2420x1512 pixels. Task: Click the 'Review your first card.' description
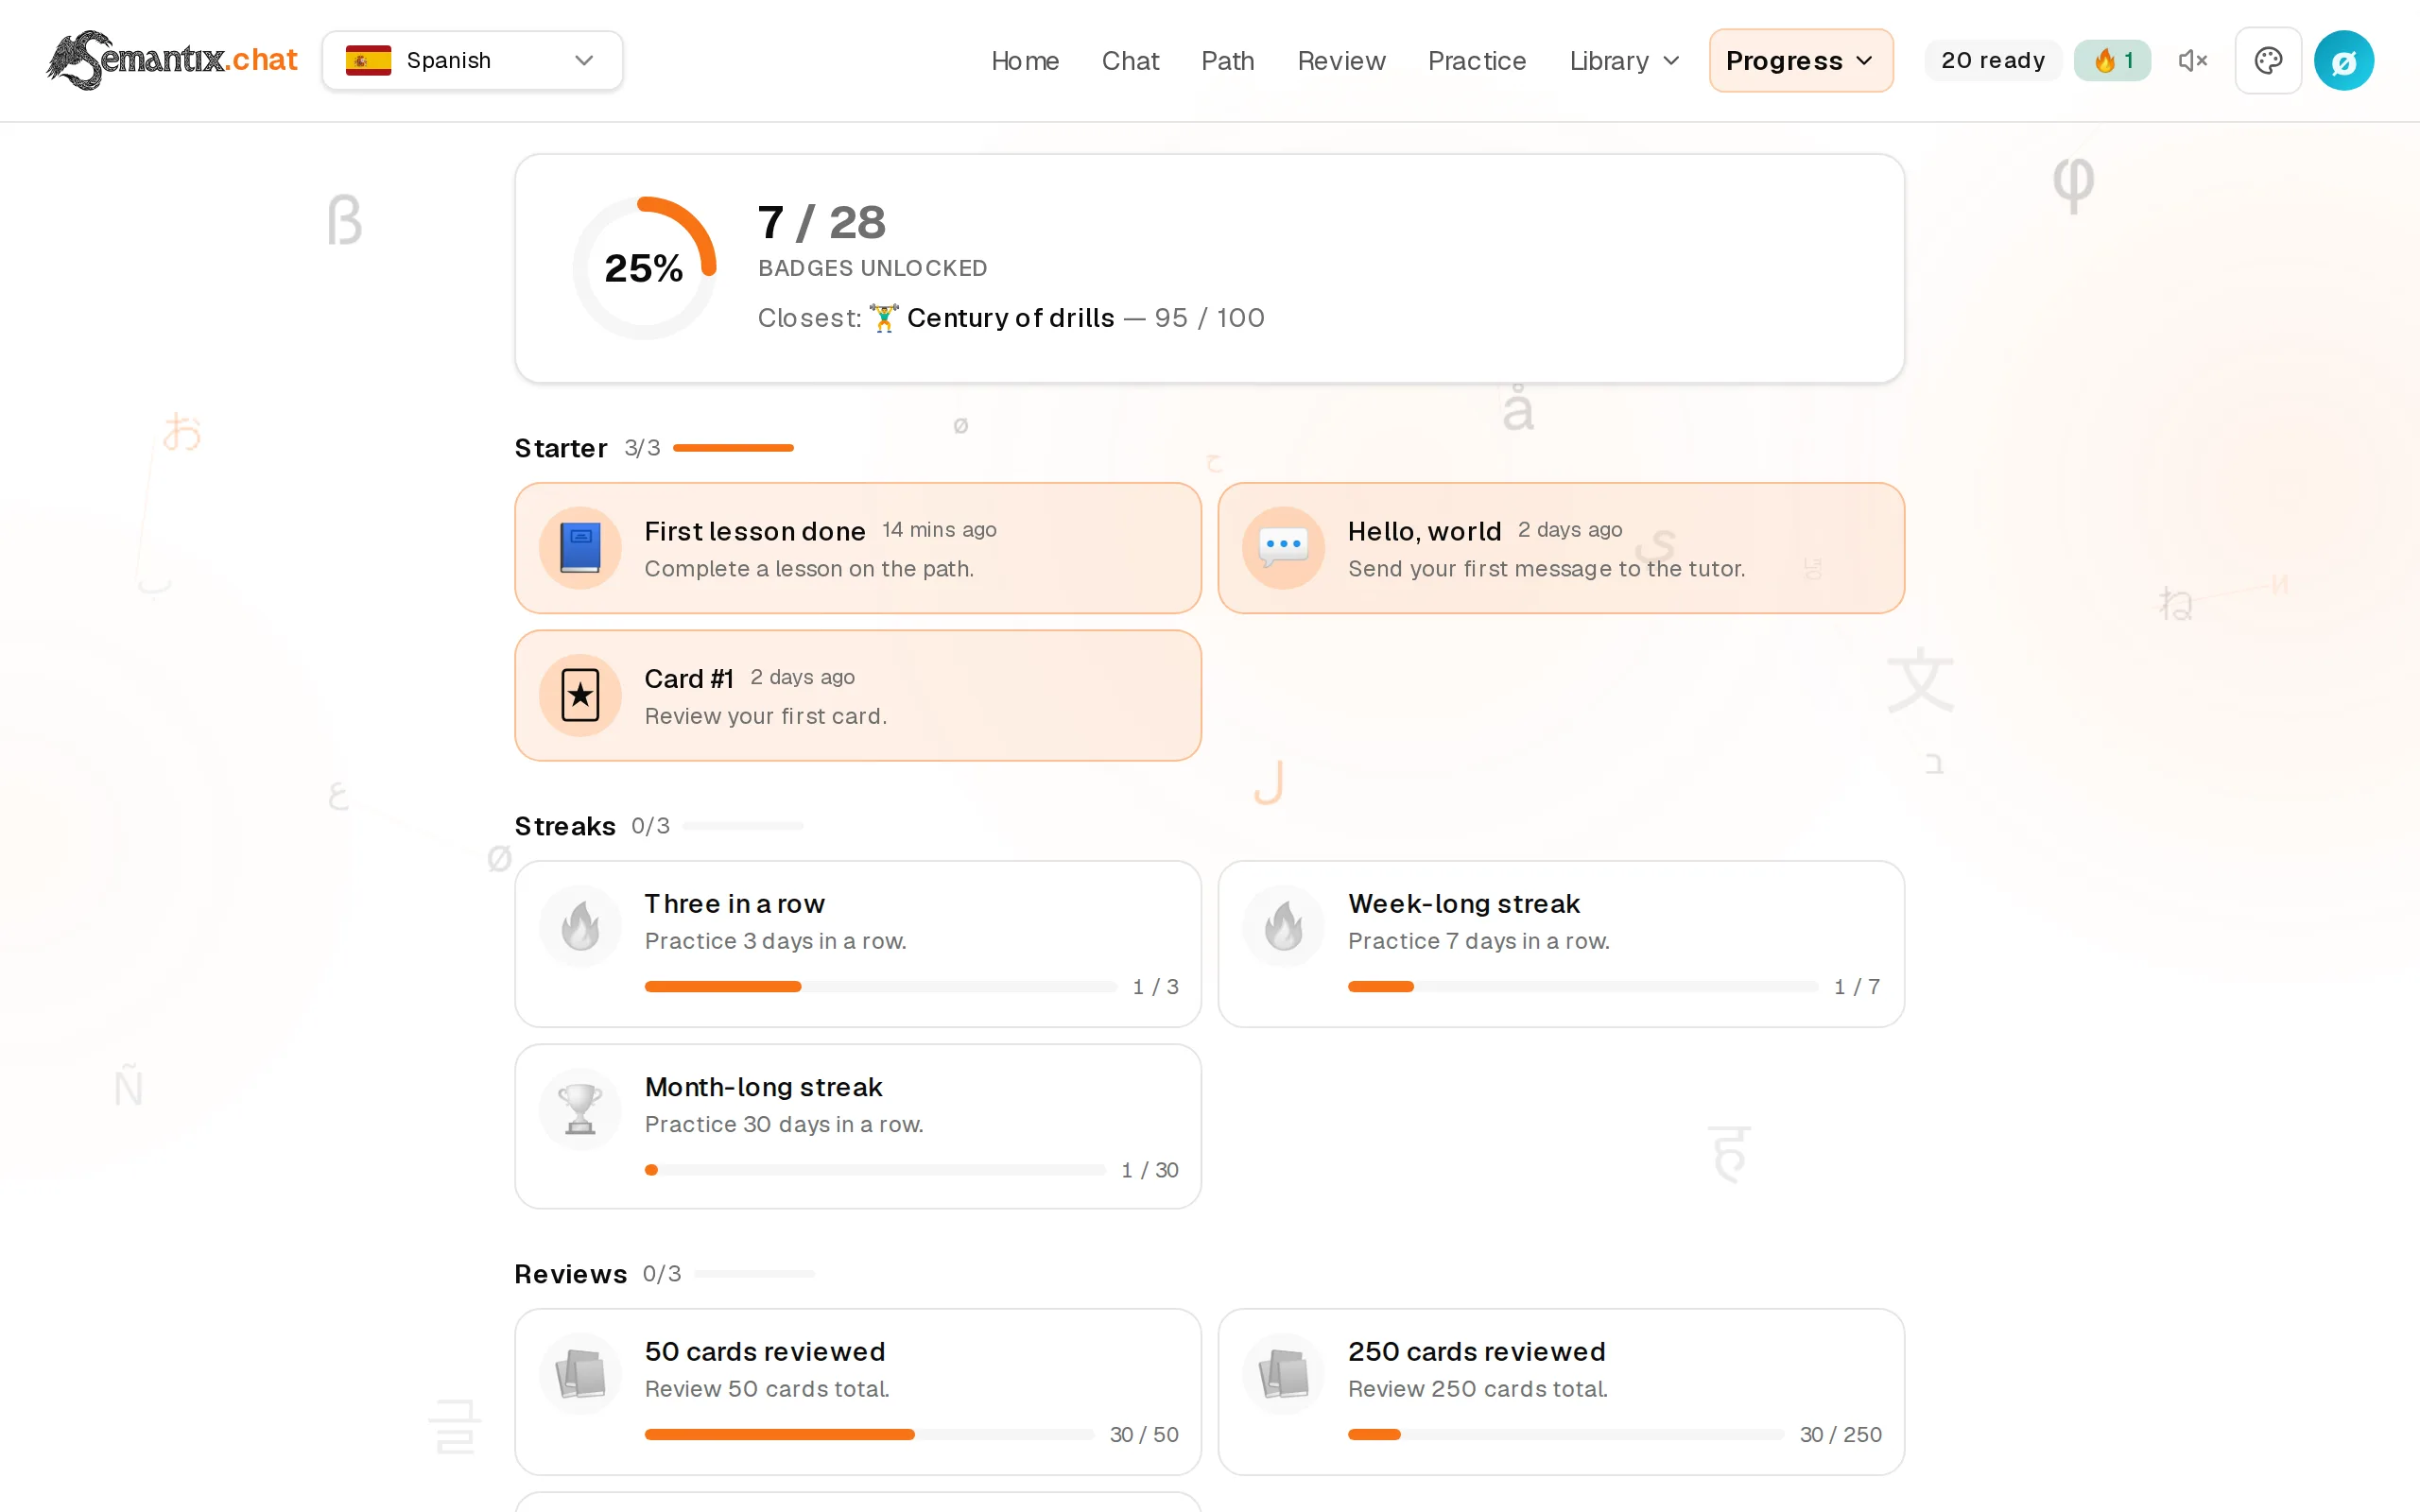pos(765,716)
